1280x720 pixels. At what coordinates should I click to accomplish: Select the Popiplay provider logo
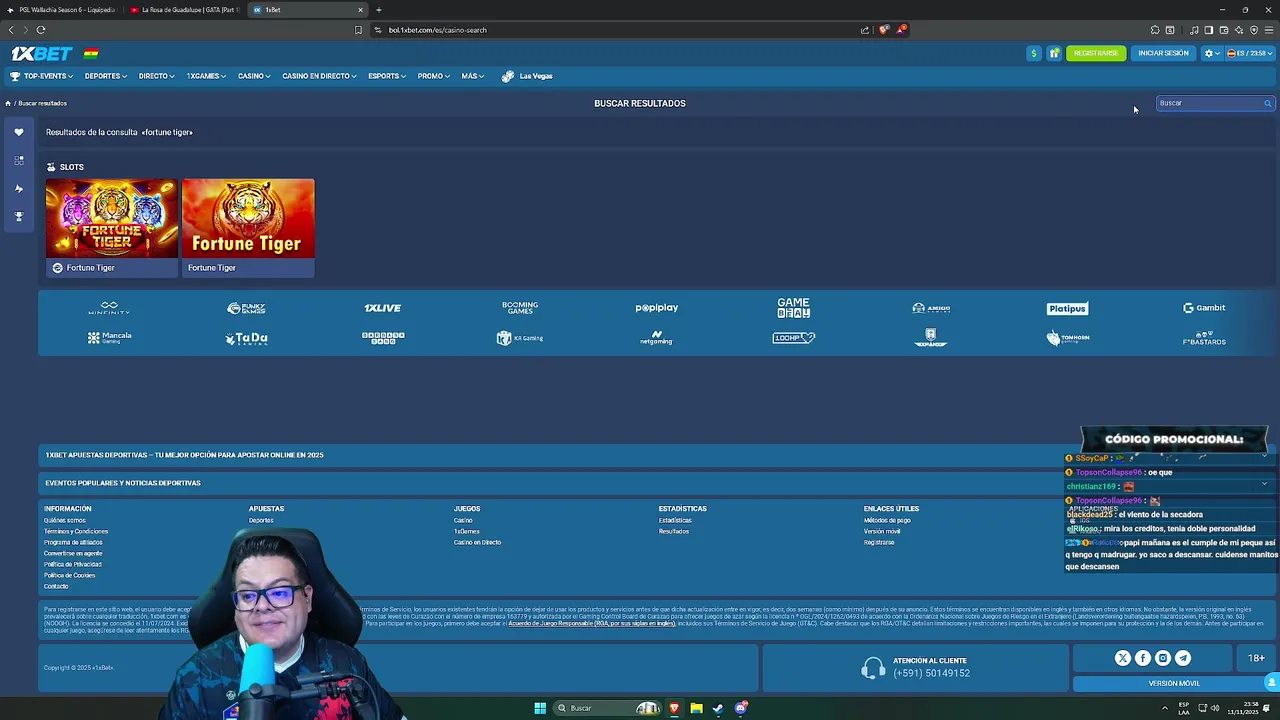[x=657, y=308]
